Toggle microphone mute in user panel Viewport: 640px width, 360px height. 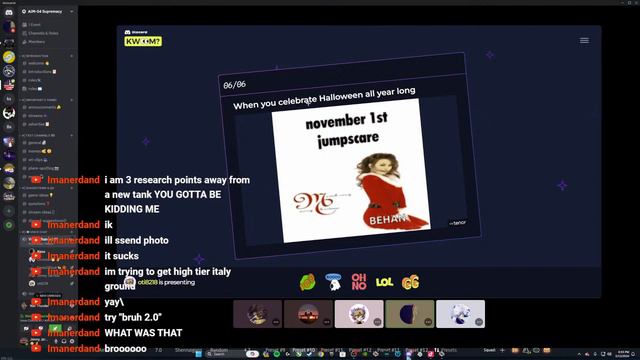tap(56, 341)
